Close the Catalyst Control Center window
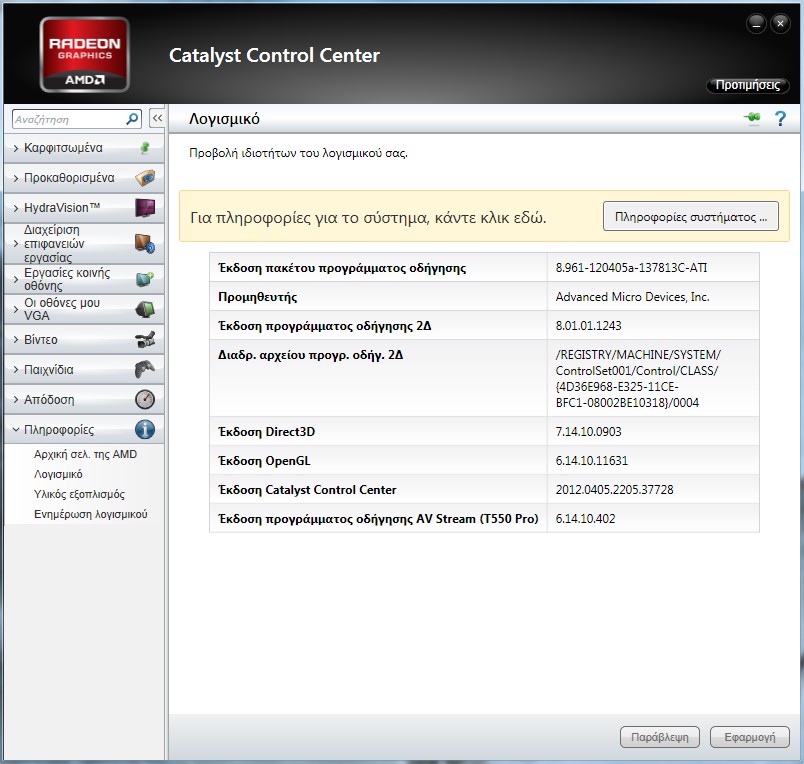Image resolution: width=804 pixels, height=764 pixels. pyautogui.click(x=780, y=24)
